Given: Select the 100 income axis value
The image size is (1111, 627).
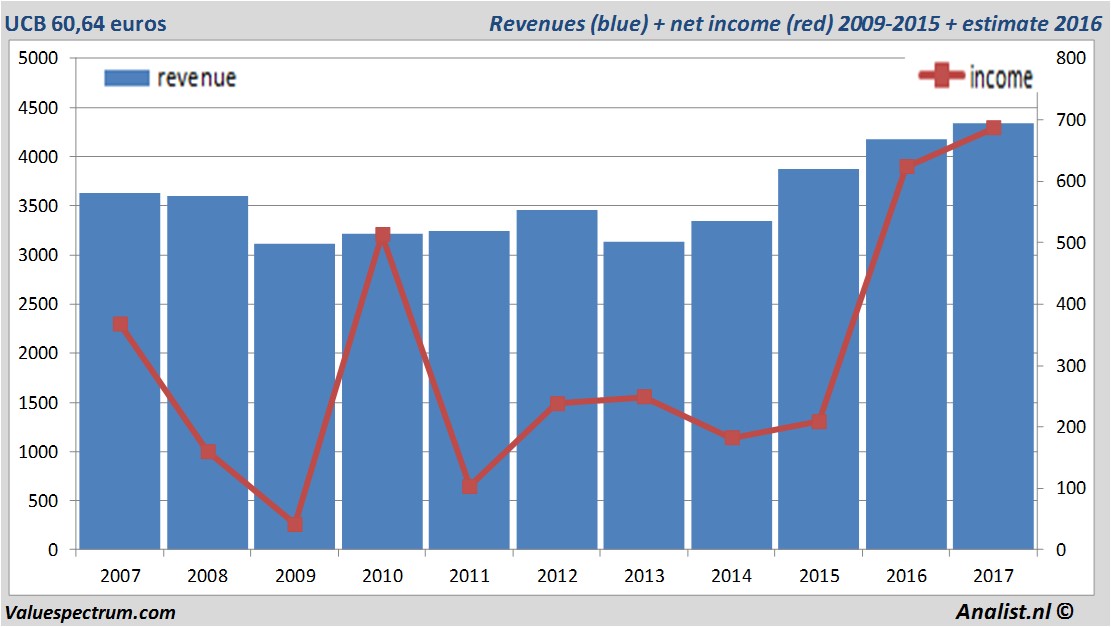Looking at the screenshot, I should coord(1071,488).
